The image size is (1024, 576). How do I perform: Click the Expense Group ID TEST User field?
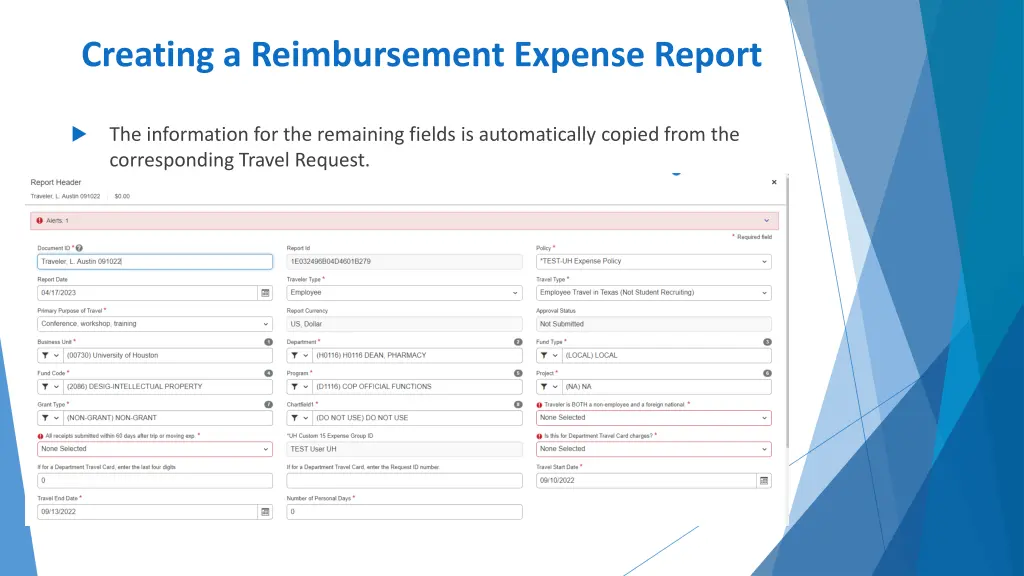click(x=404, y=449)
